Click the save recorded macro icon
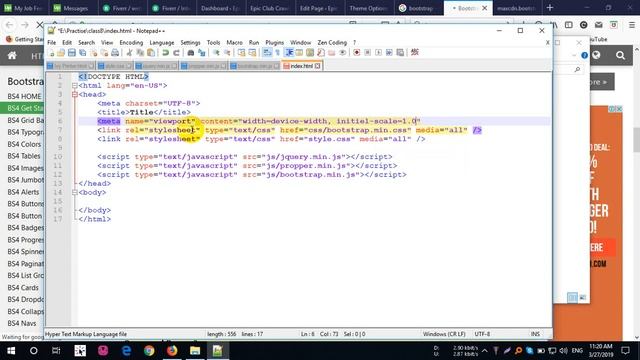 400,52
